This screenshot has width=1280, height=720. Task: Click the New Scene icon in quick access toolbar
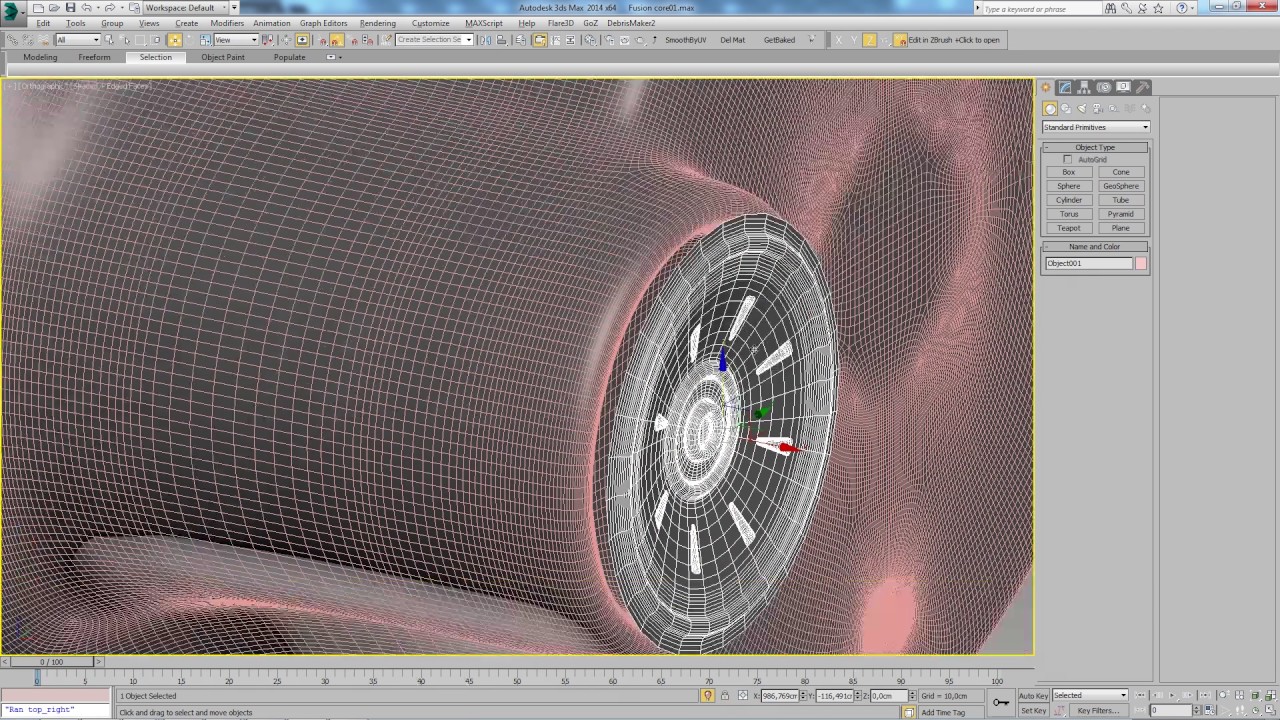coord(38,8)
